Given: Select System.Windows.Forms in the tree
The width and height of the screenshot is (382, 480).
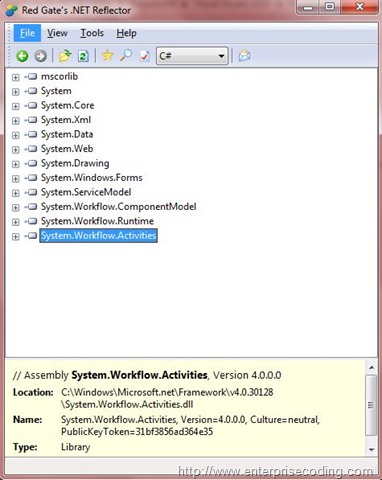Looking at the screenshot, I should click(92, 178).
